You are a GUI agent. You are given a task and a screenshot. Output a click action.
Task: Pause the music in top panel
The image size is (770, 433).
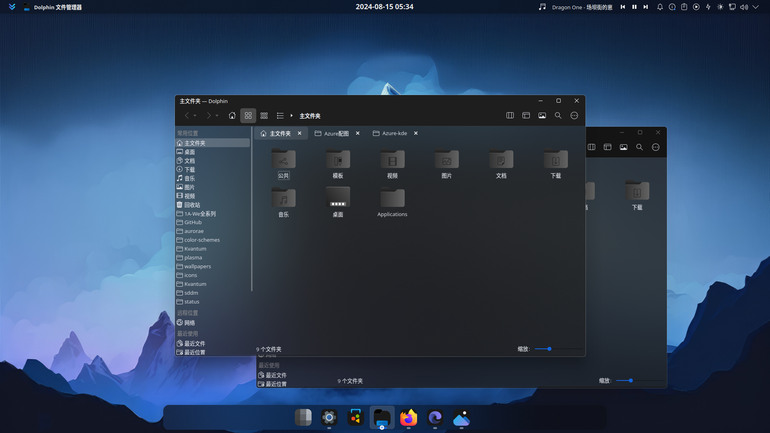[x=634, y=7]
